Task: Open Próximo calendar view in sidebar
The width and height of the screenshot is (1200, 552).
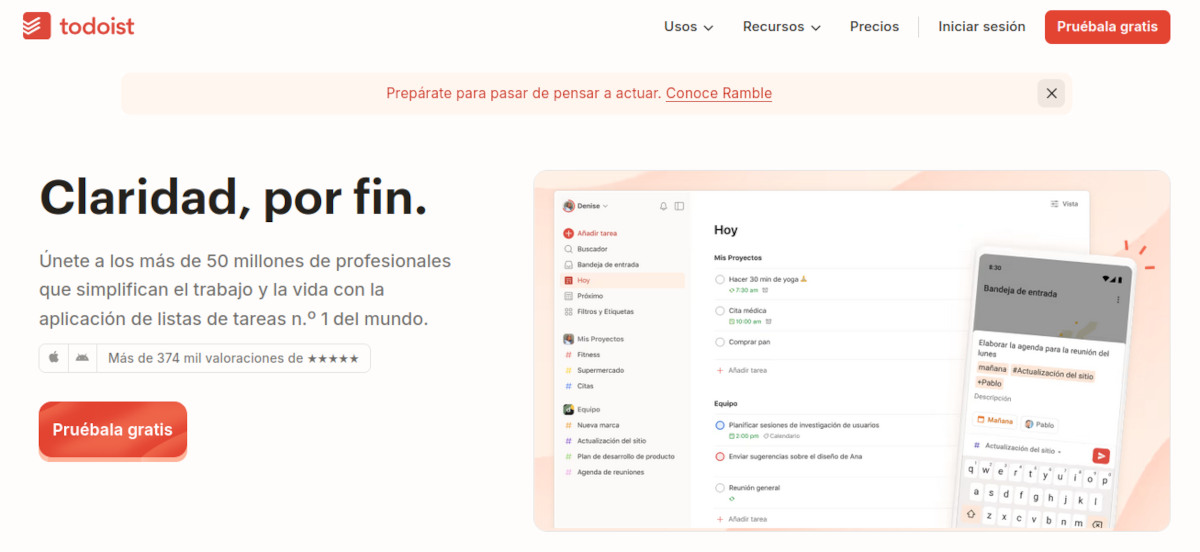Action: pos(585,296)
